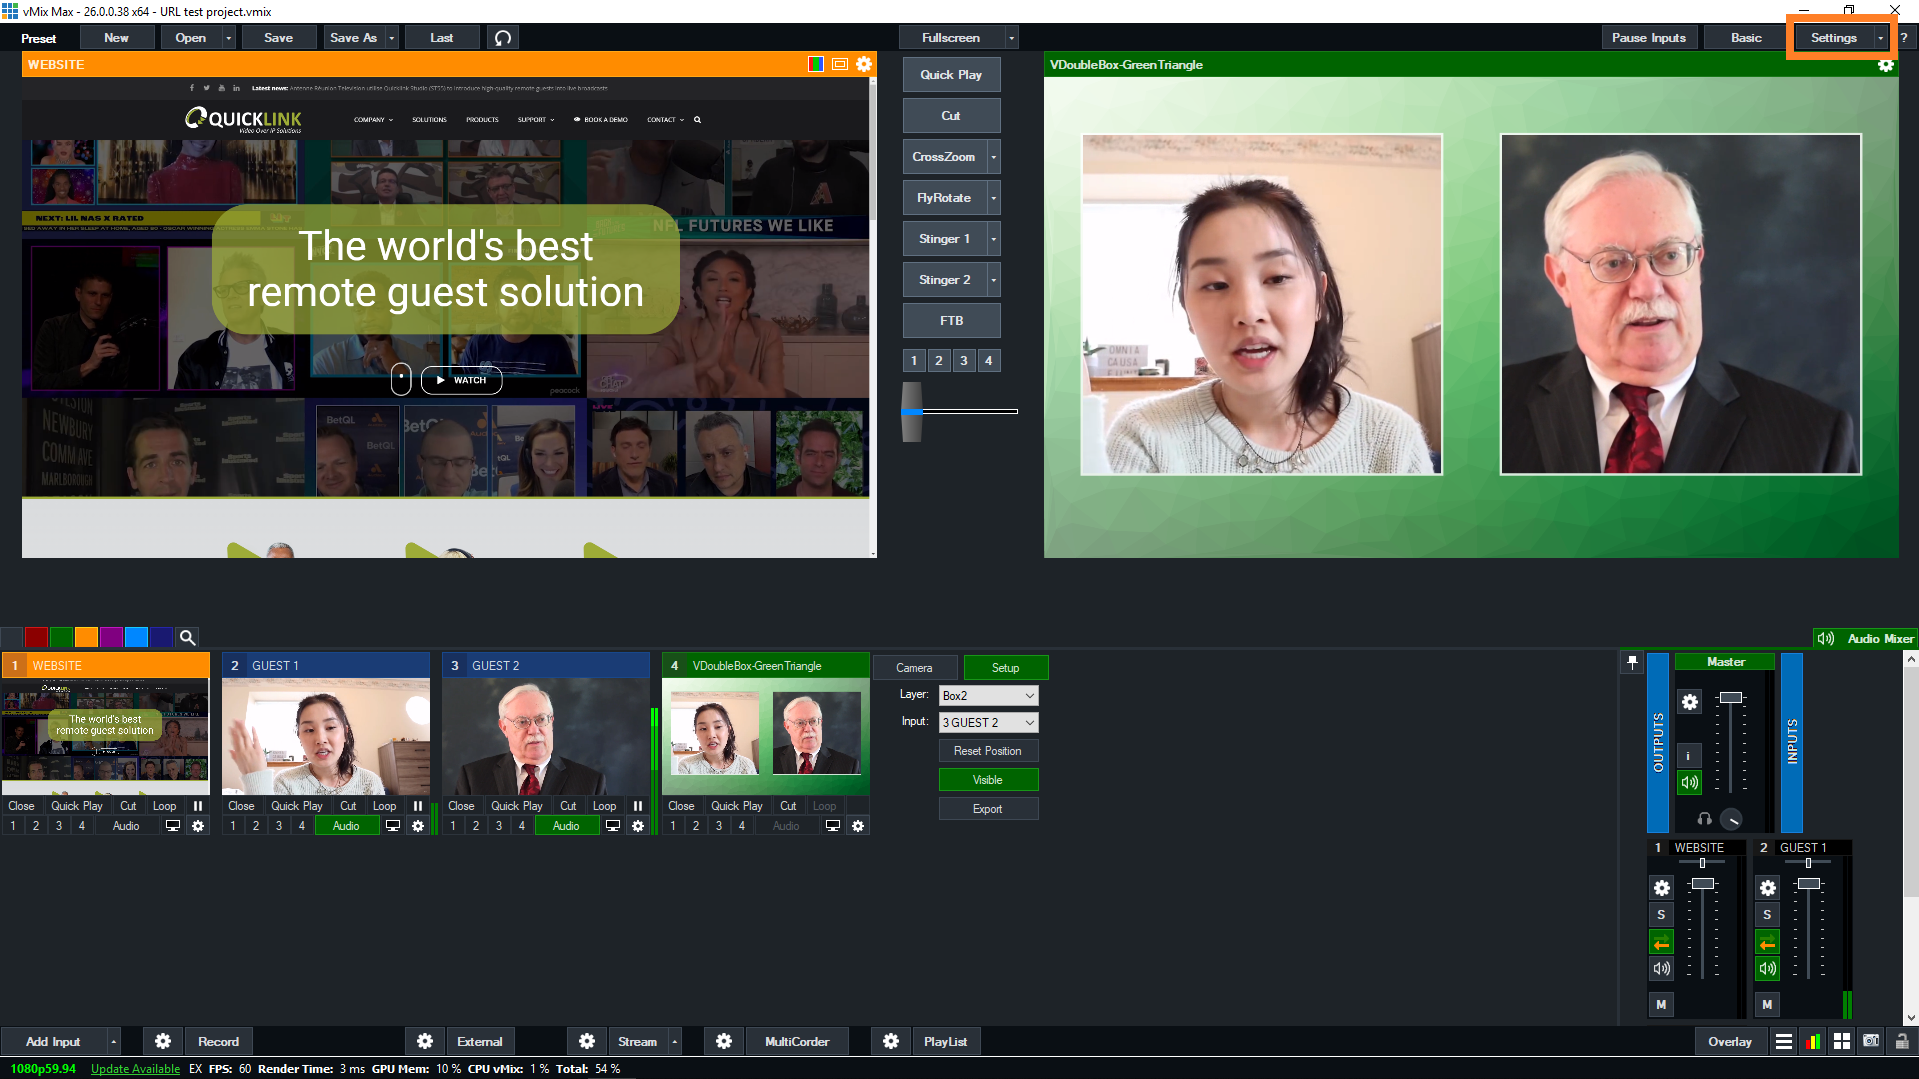Expand the Settings dropdown arrow

coord(1880,38)
